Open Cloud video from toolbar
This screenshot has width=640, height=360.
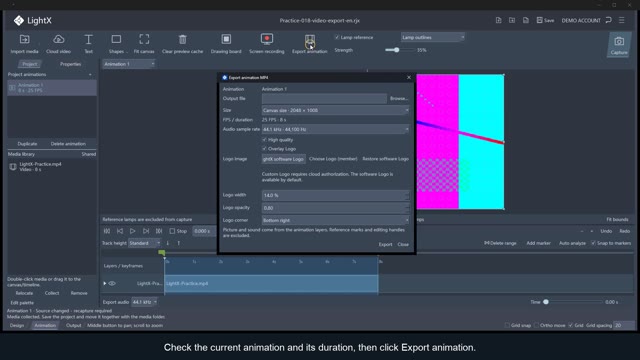58,39
